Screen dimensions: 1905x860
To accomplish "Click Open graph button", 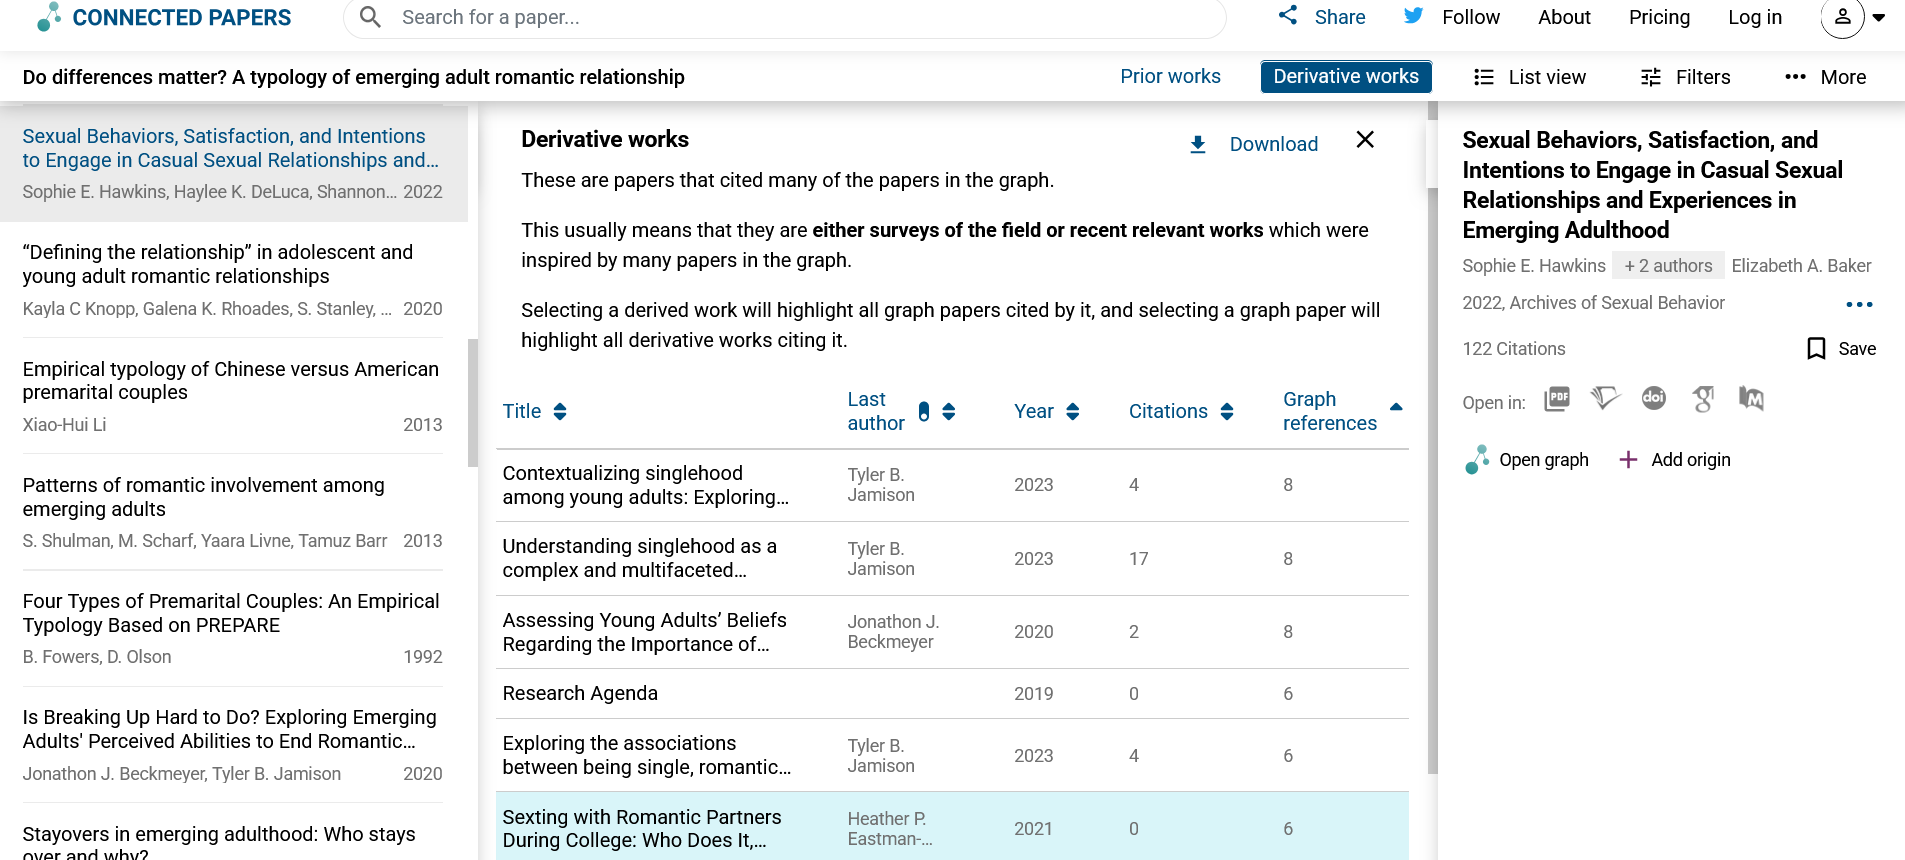I will click(1527, 460).
